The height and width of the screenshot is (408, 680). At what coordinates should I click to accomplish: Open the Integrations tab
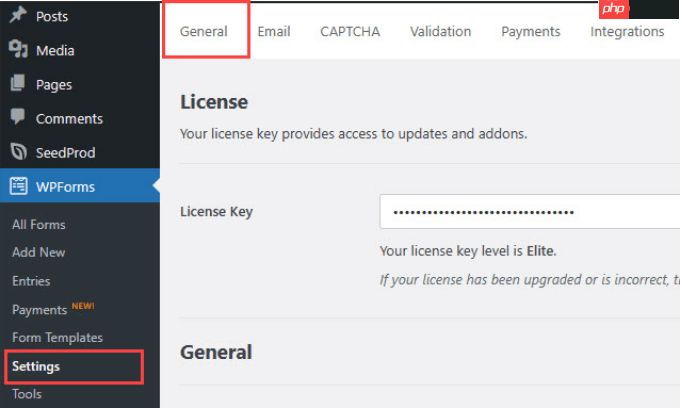pyautogui.click(x=627, y=32)
